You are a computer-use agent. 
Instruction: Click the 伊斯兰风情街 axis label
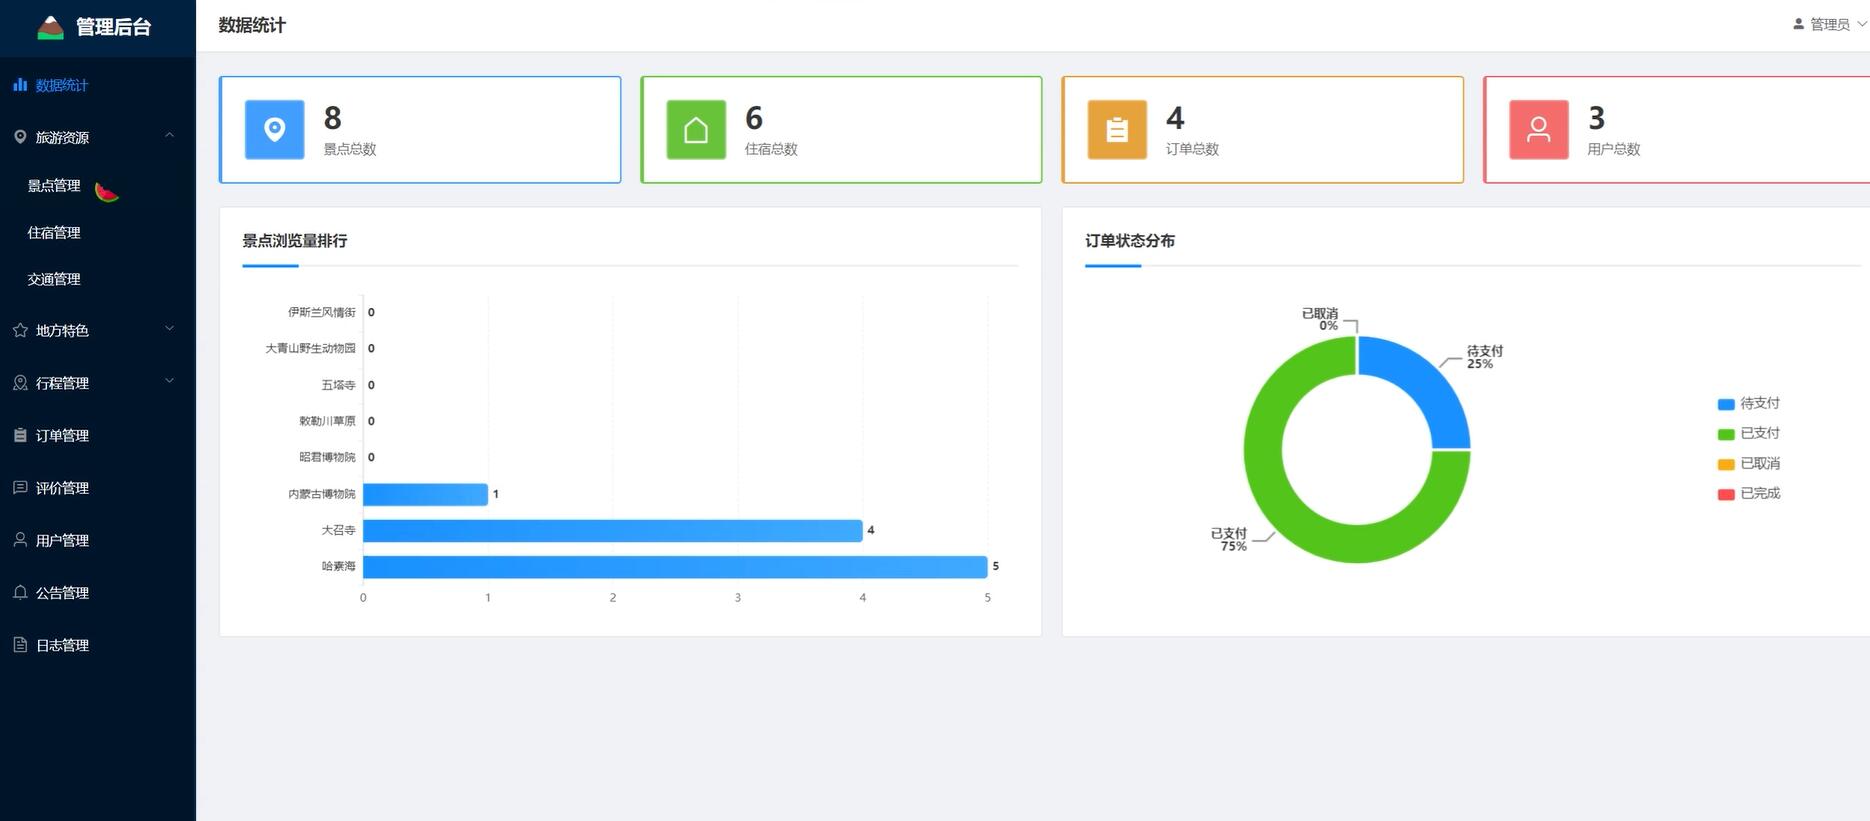coord(322,312)
